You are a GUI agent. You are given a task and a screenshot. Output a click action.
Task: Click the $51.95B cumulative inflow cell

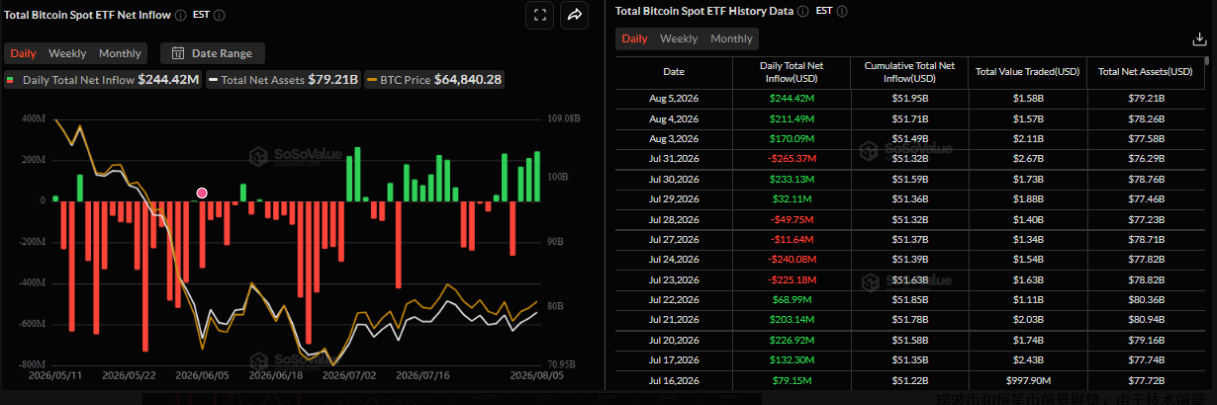pyautogui.click(x=910, y=99)
